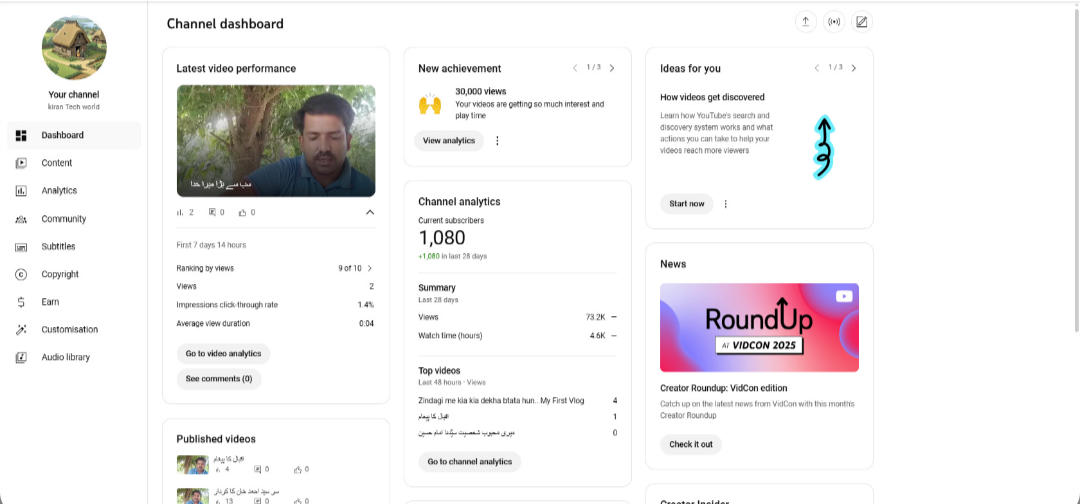This screenshot has height=504, width=1080.
Task: Click Check it out button
Action: 691,444
